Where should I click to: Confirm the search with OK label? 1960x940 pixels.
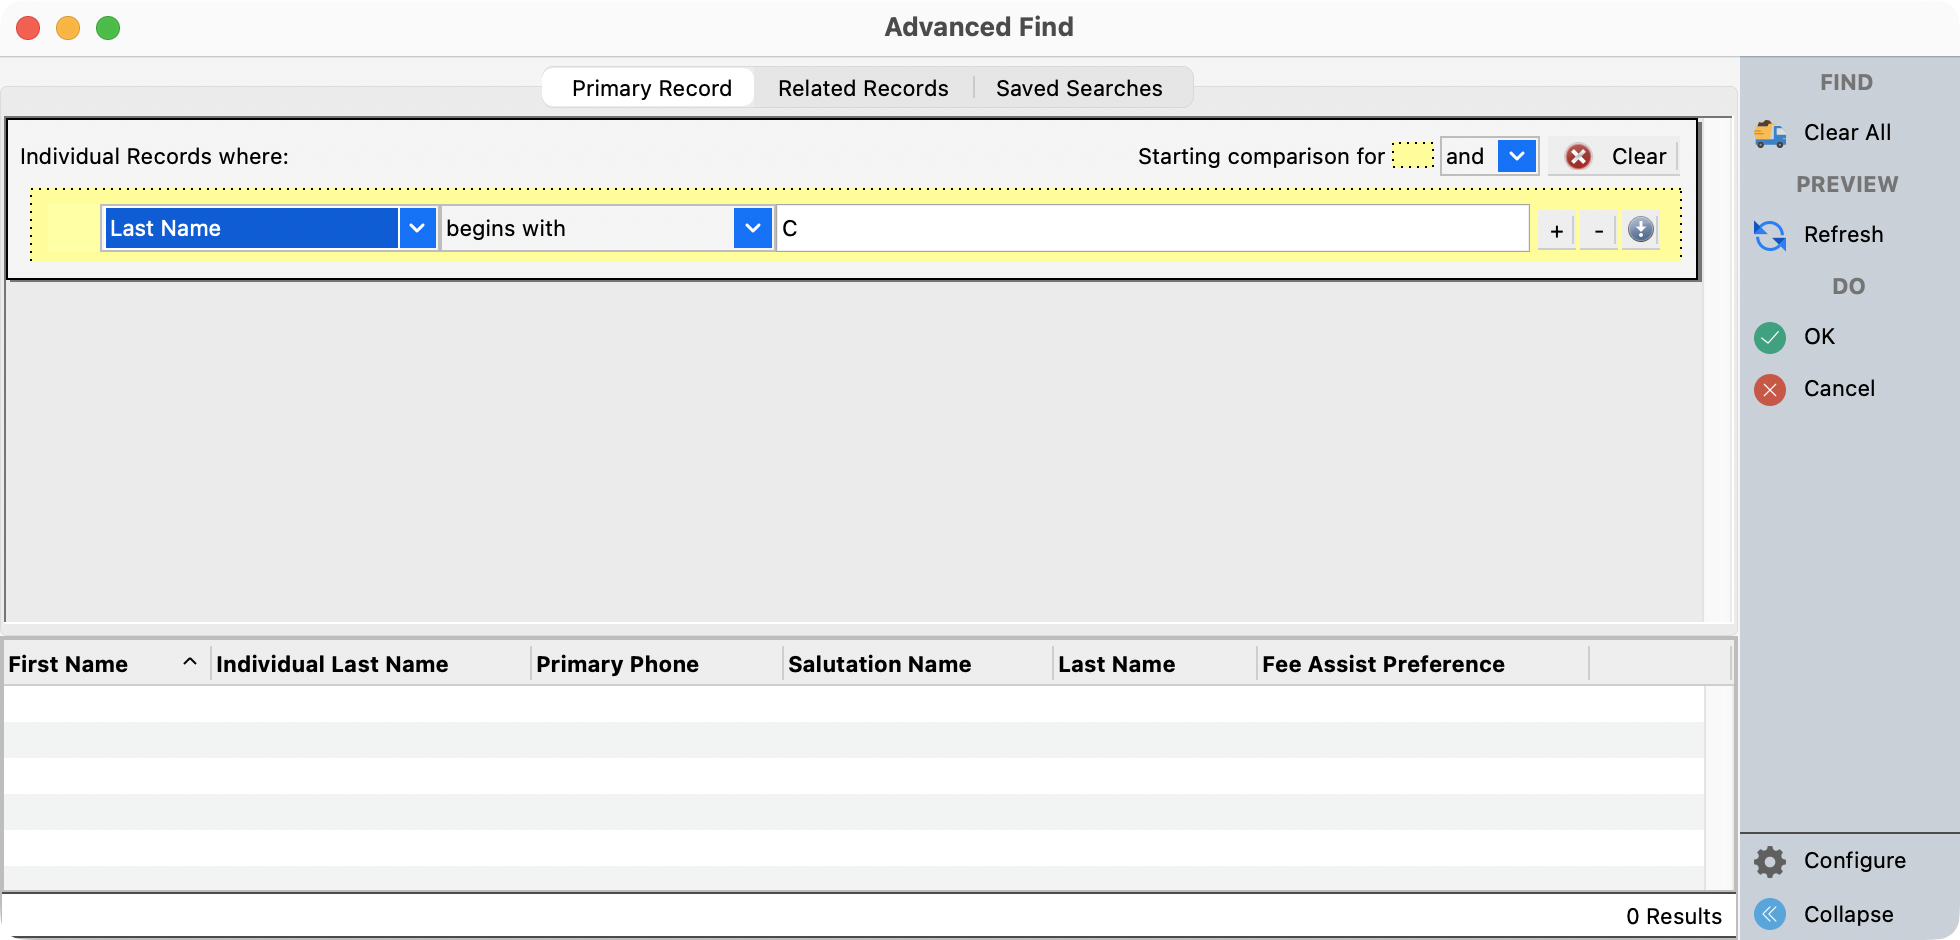(1819, 337)
